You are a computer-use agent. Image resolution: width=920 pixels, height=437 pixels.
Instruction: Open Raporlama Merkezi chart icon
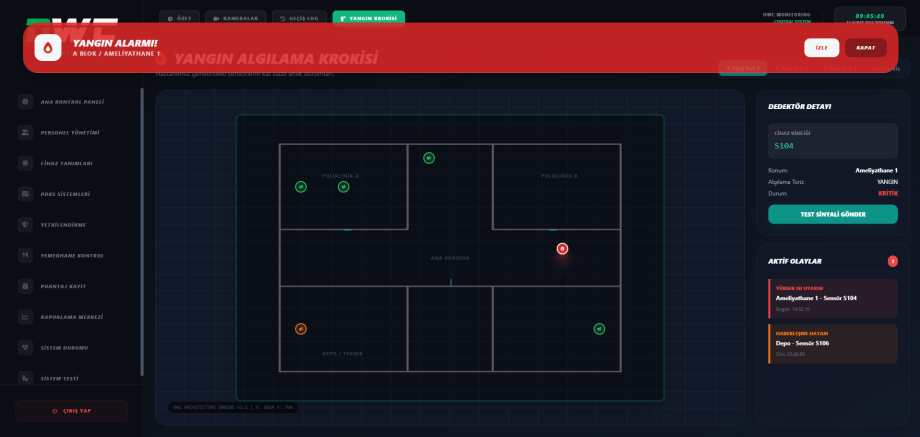tap(25, 317)
